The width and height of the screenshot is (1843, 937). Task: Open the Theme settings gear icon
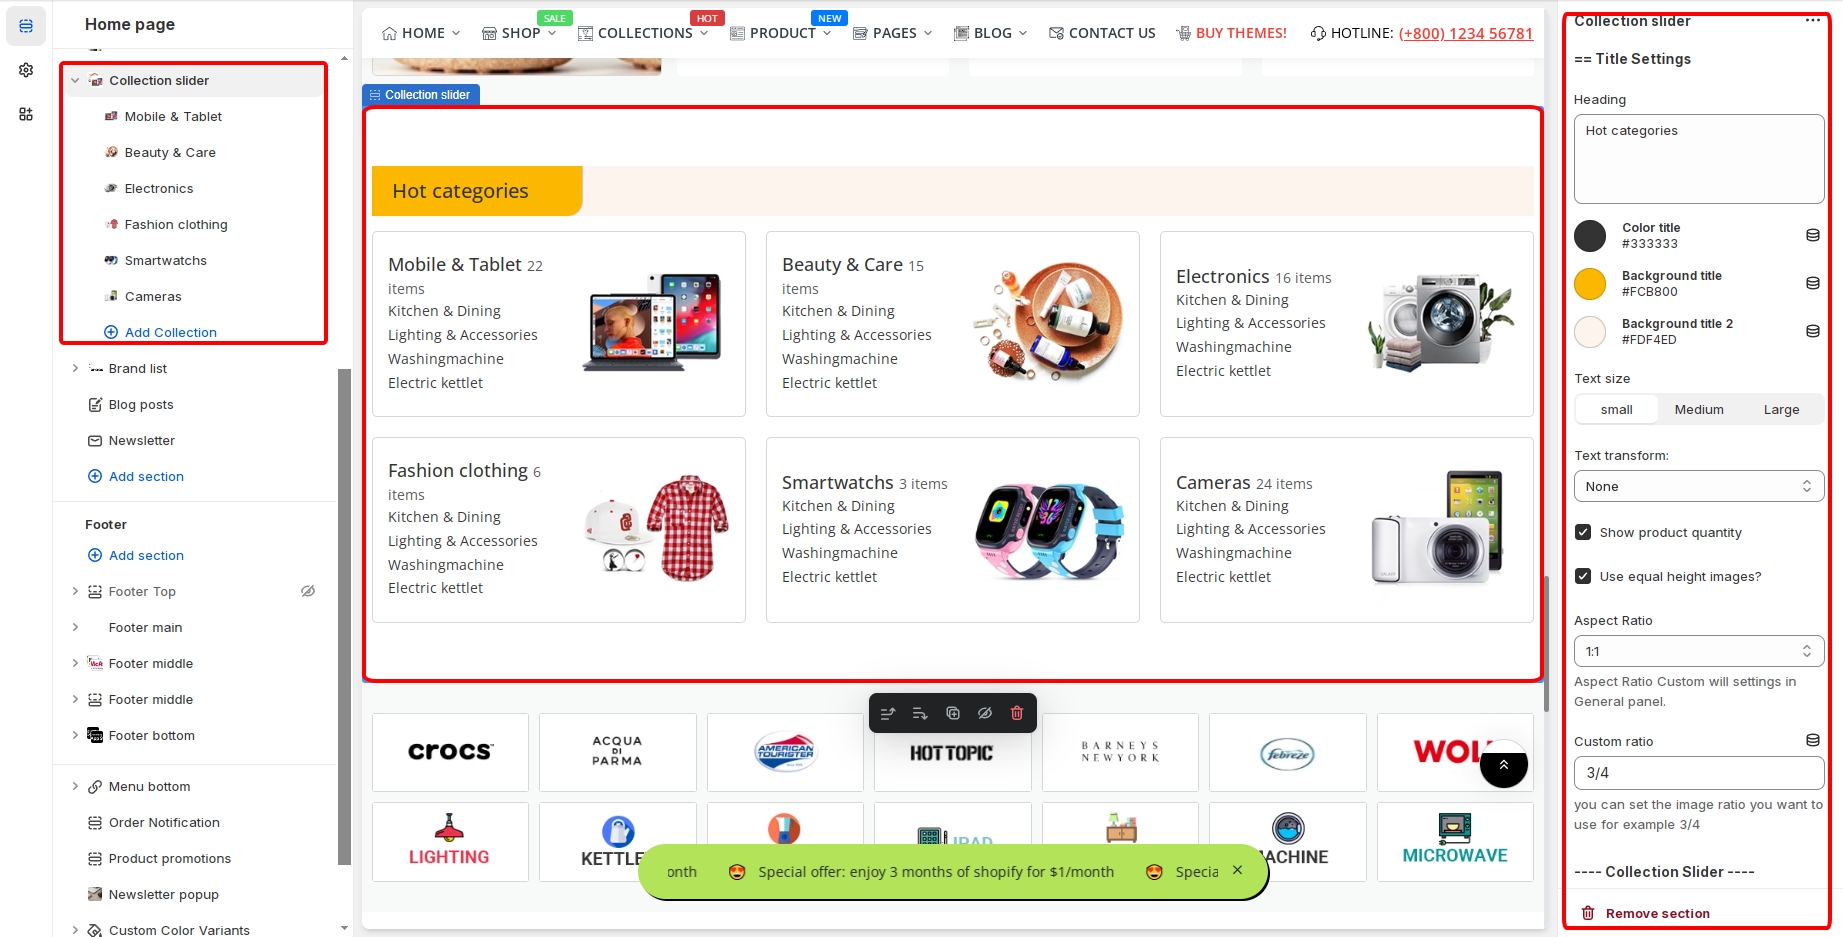pyautogui.click(x=26, y=70)
